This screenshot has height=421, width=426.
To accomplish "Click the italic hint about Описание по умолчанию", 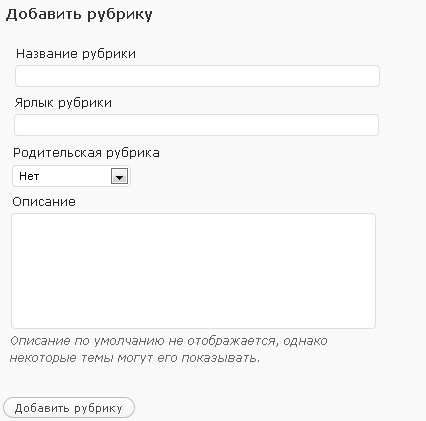I will (169, 341).
